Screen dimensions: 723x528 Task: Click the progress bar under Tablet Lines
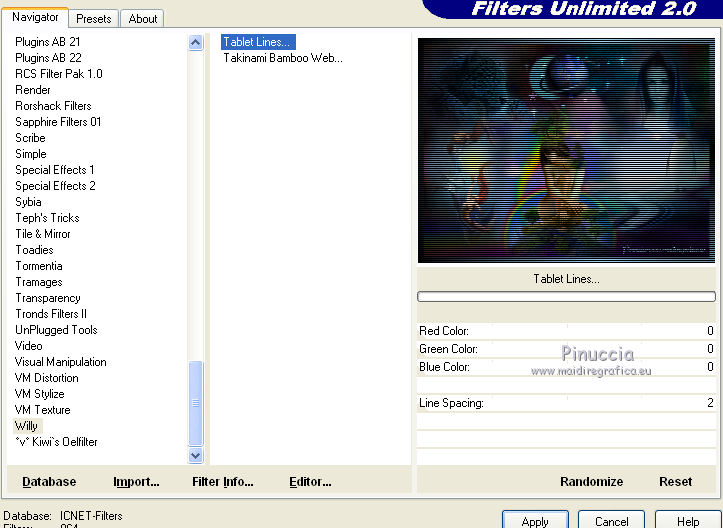tap(566, 297)
